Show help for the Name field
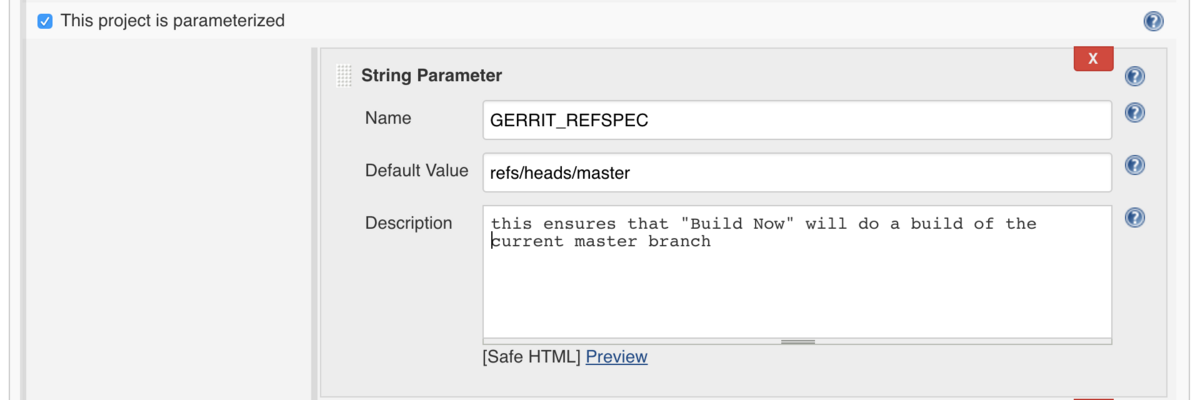Viewport: 1200px width, 400px height. pyautogui.click(x=1134, y=113)
